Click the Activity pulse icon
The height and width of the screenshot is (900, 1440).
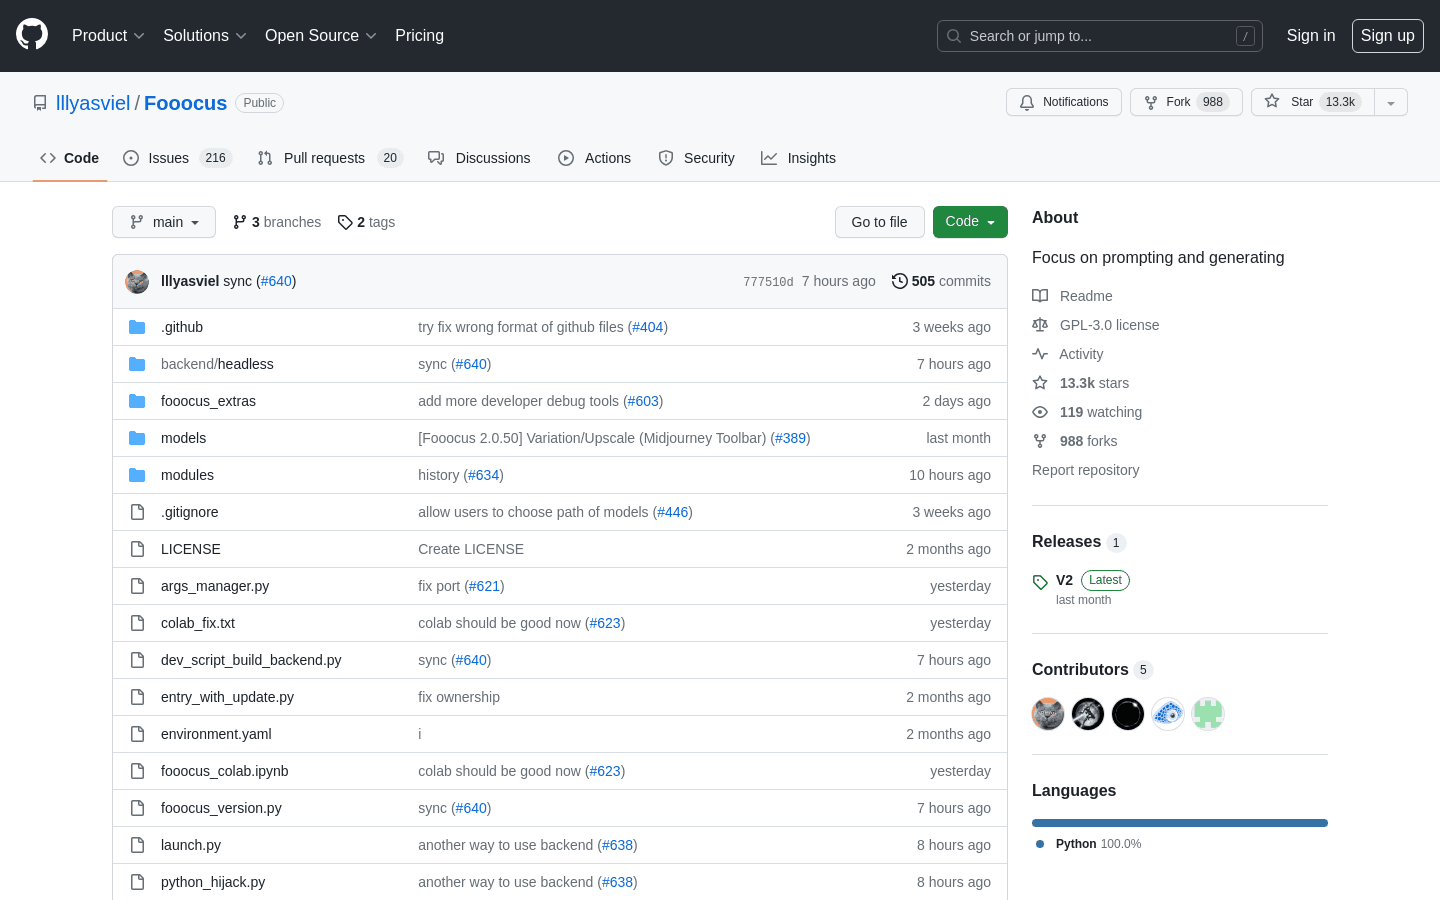pyautogui.click(x=1040, y=353)
